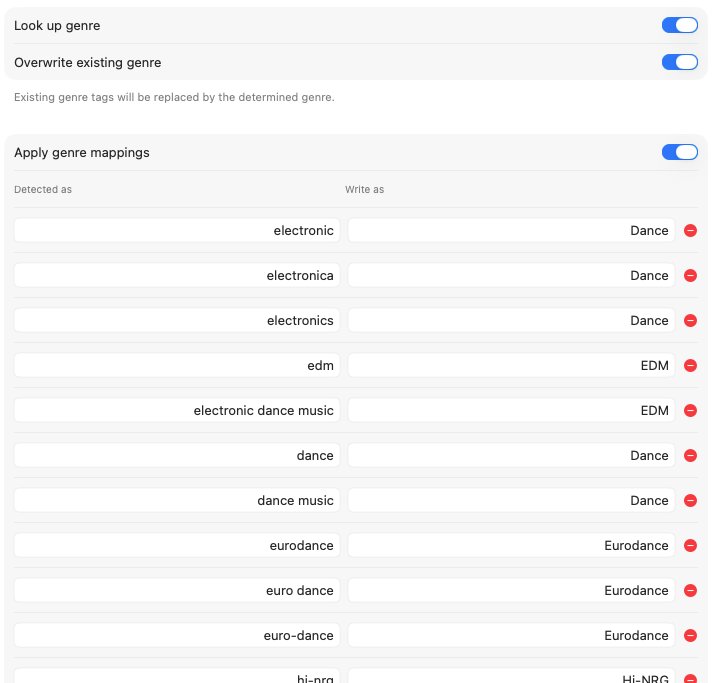Delete the euro-dance mapping row
The image size is (713, 683).
coord(690,636)
